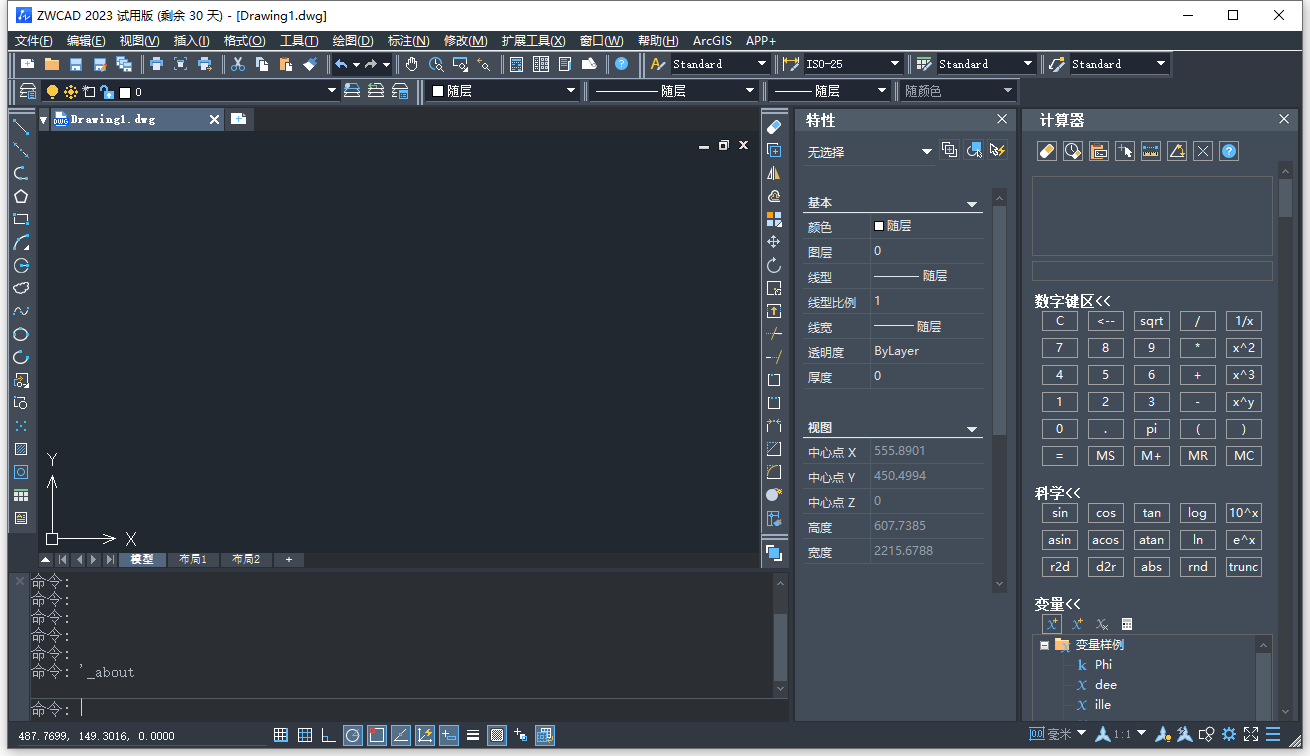The height and width of the screenshot is (756, 1310).
Task: Open the 绘图(D) menu
Action: pos(352,41)
